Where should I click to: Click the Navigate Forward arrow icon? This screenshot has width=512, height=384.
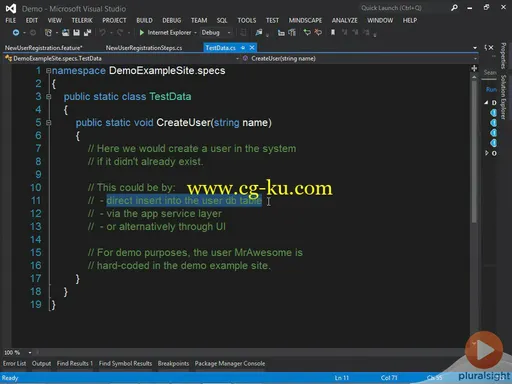pyautogui.click(x=33, y=32)
